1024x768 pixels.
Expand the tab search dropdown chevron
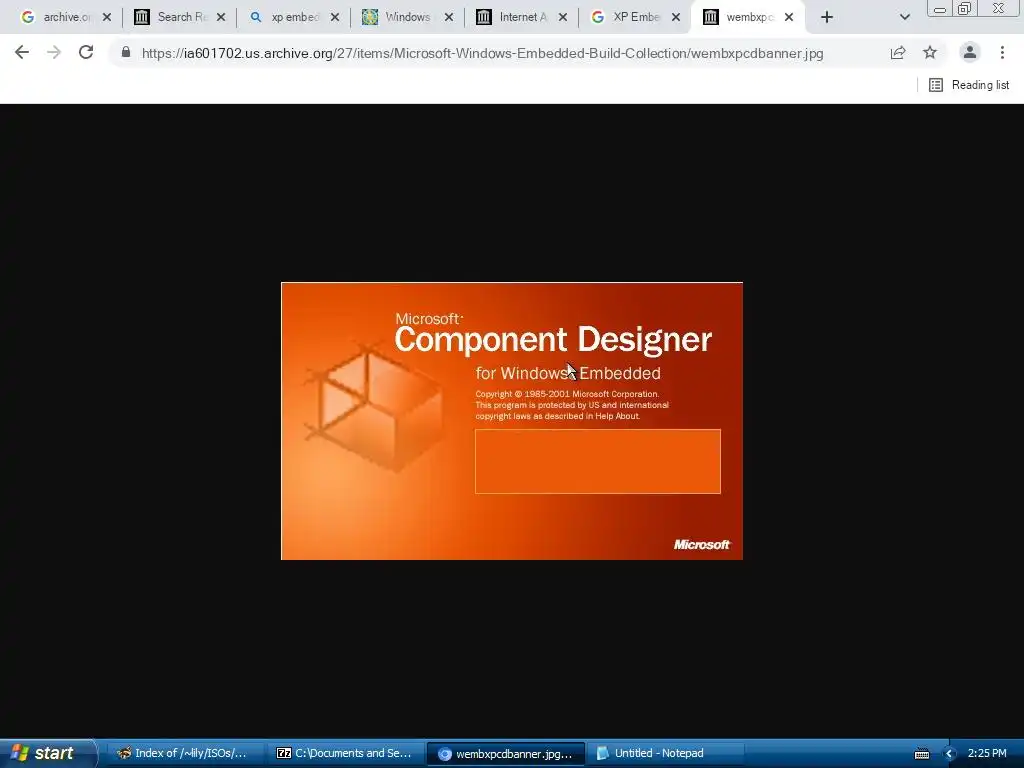(x=904, y=18)
